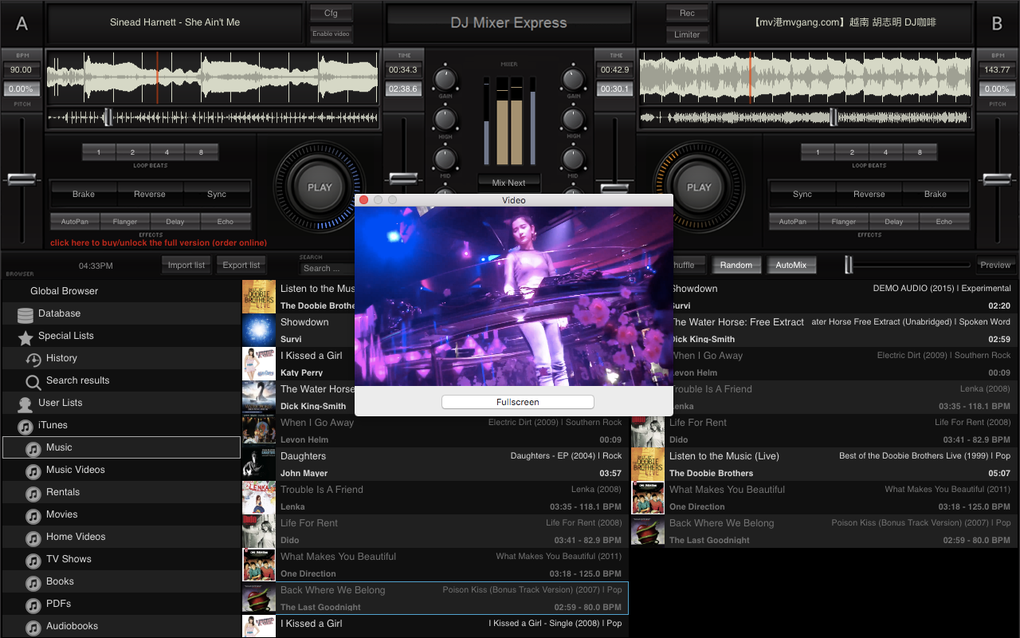Viewport: 1020px width, 638px height.
Task: Click Fullscreen in the Video window
Action: pyautogui.click(x=517, y=402)
